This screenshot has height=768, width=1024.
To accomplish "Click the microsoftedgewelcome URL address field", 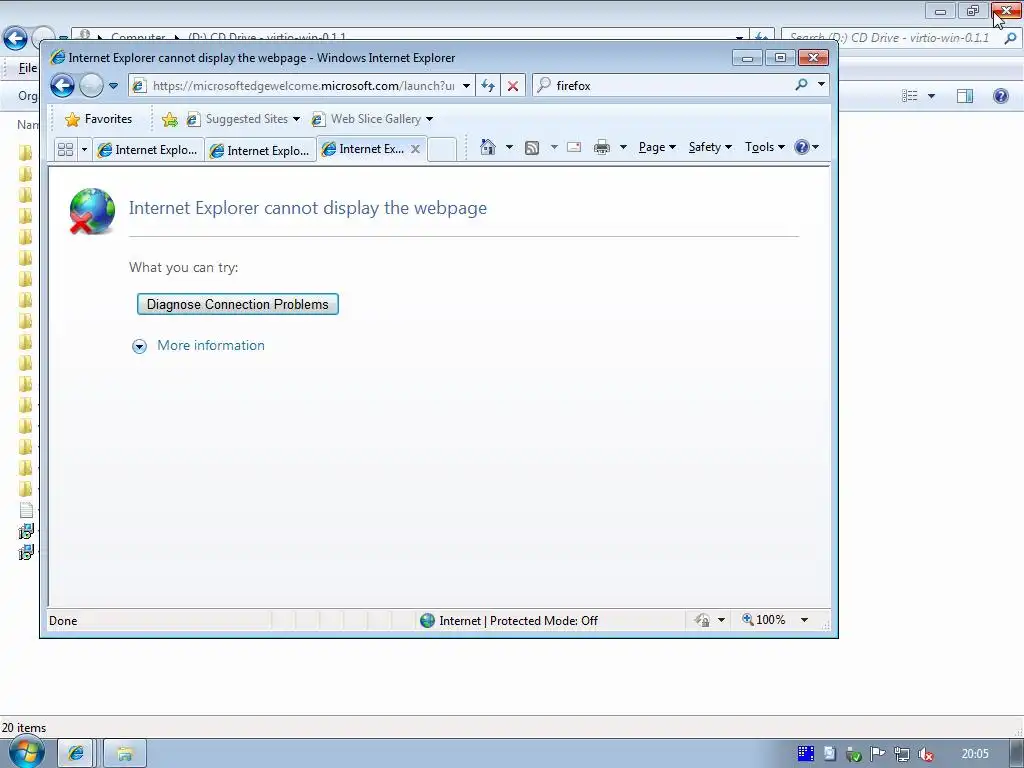I will (303, 86).
